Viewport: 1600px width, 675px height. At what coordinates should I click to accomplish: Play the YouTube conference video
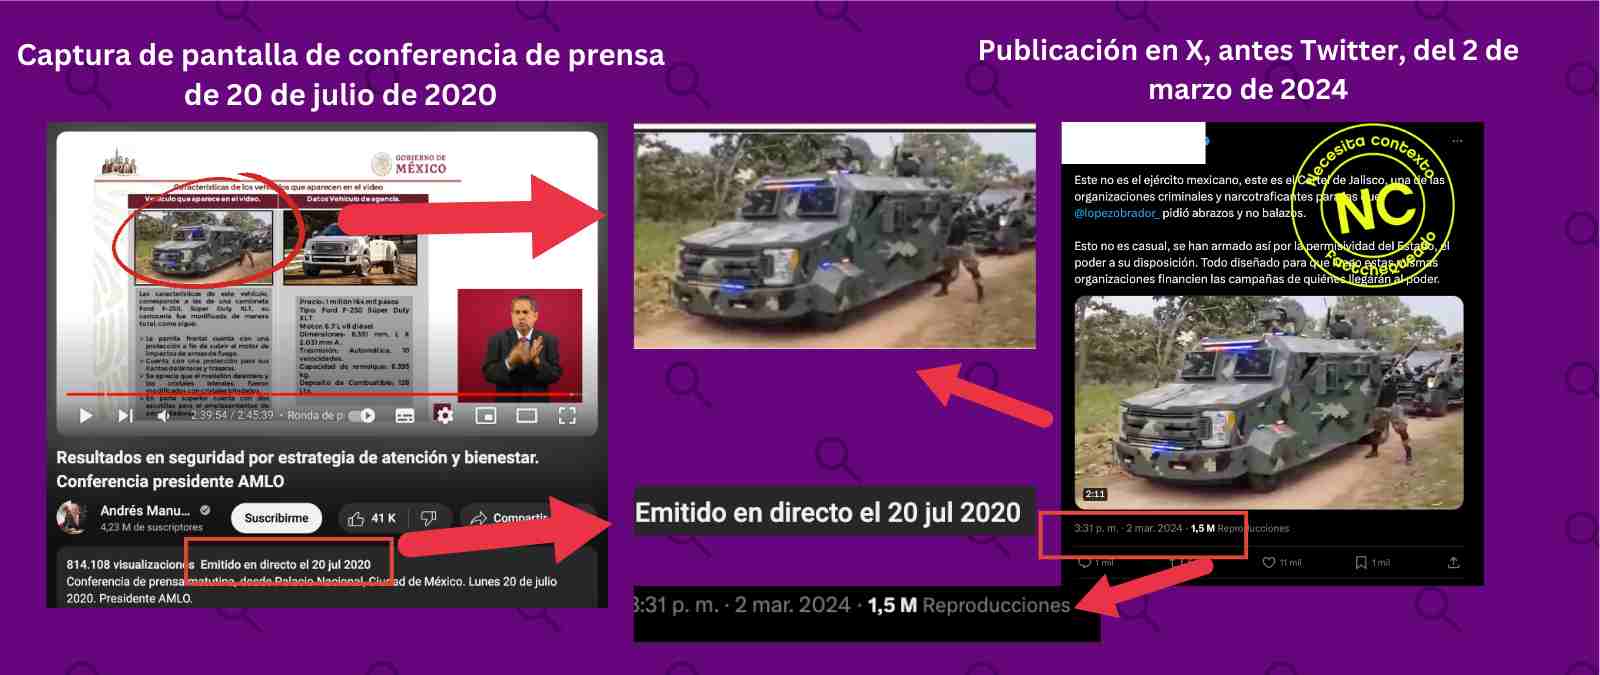[x=85, y=416]
